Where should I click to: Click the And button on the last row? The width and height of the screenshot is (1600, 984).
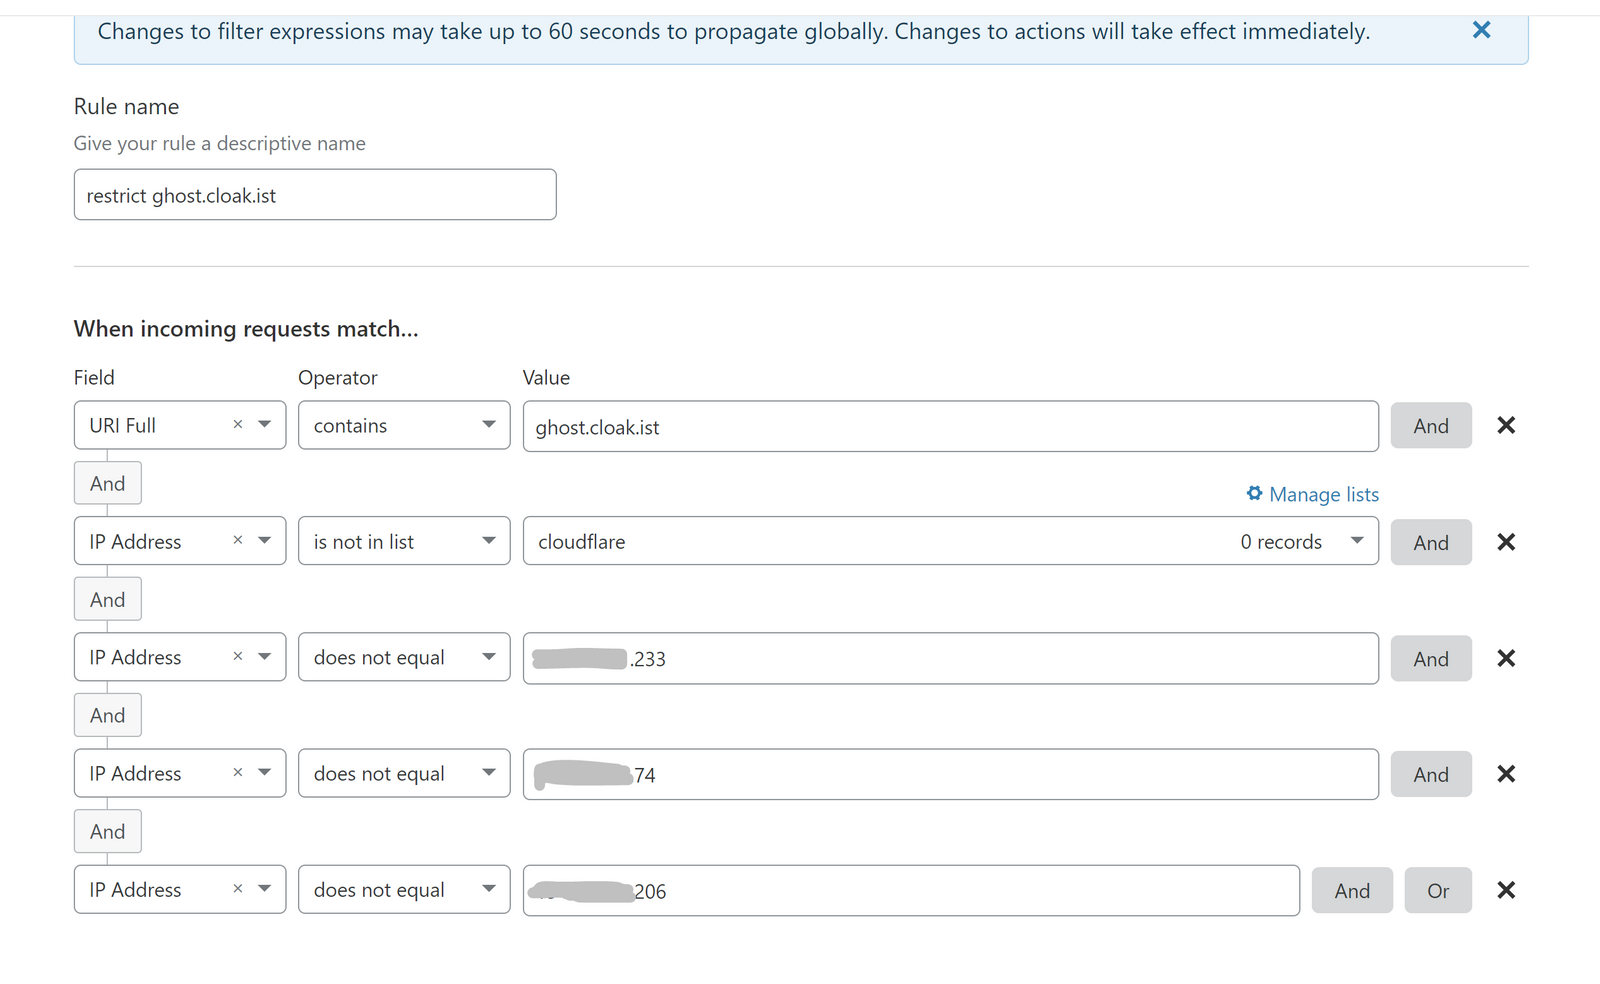[1352, 890]
